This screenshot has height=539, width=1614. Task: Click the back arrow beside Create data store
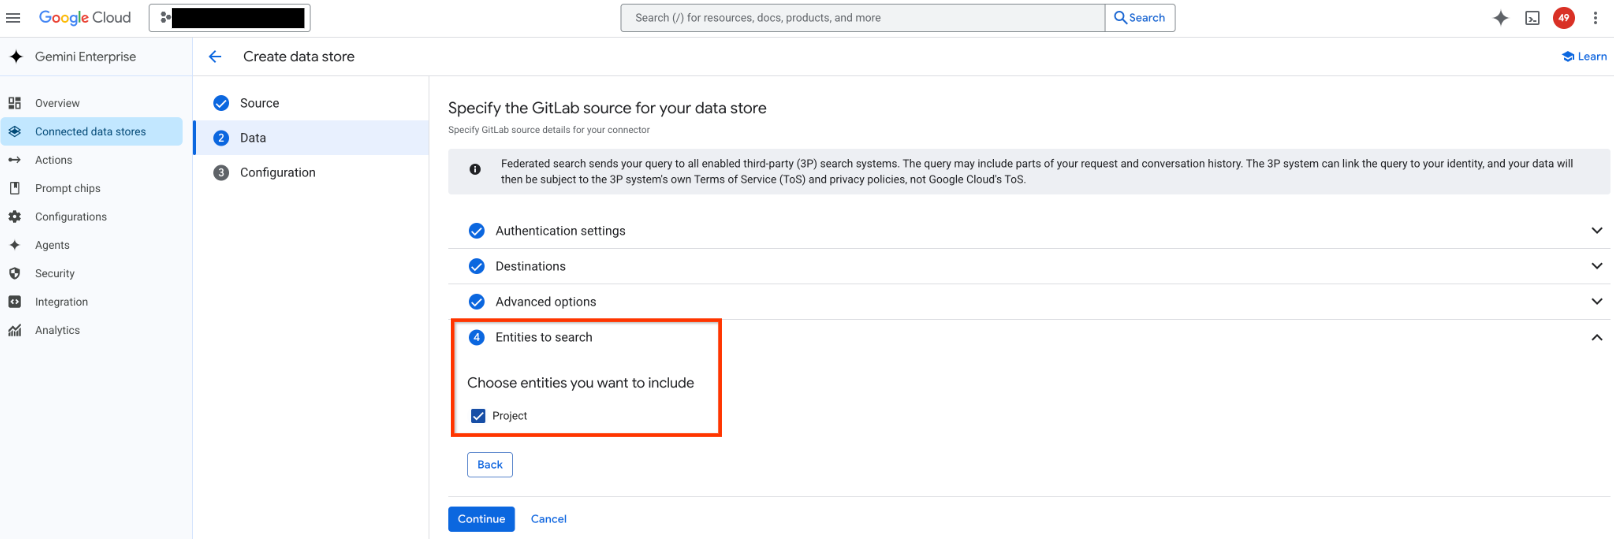coord(215,57)
